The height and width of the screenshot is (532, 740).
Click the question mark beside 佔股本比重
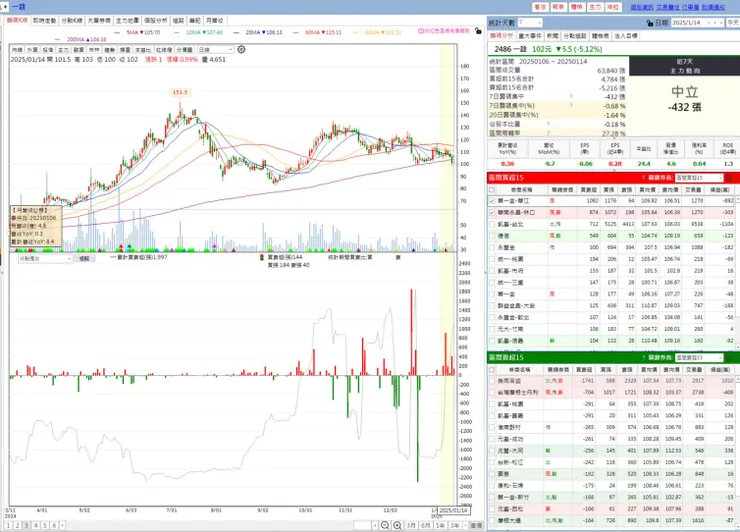pyautogui.click(x=548, y=124)
